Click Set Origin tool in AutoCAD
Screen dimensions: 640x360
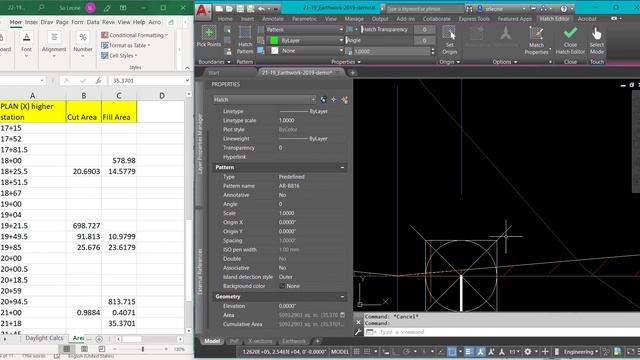pyautogui.click(x=449, y=40)
